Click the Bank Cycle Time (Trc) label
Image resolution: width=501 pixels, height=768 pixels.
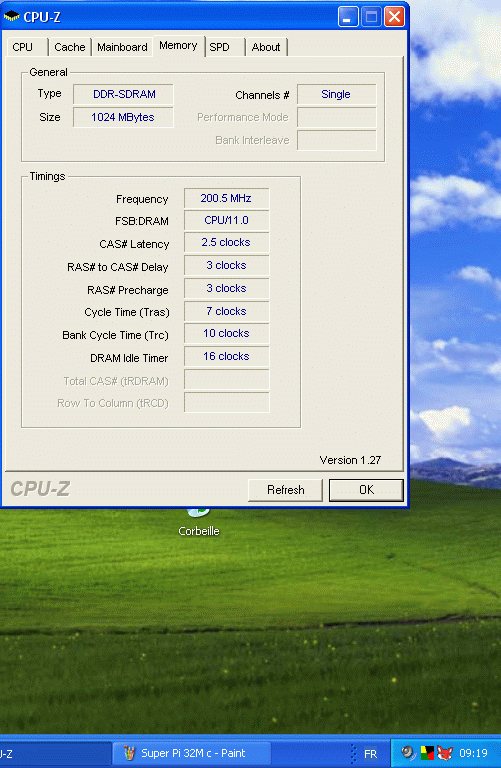coord(115,335)
